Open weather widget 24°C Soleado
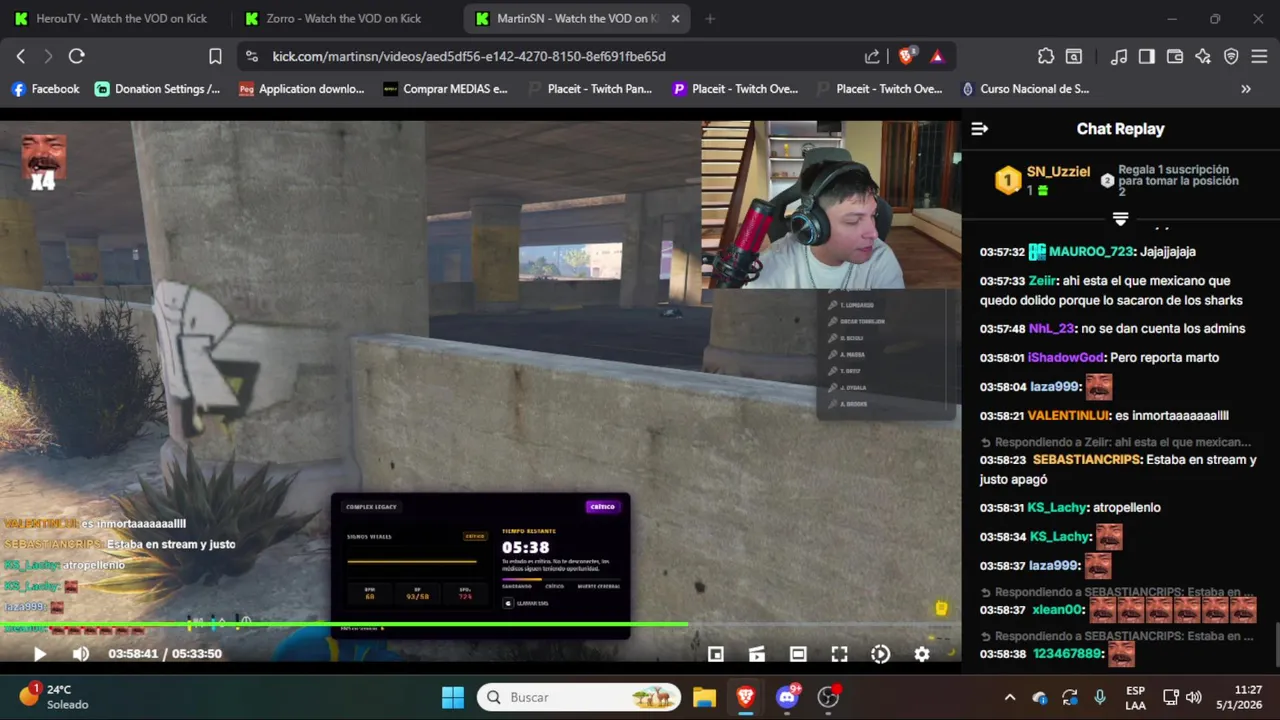 pos(54,697)
